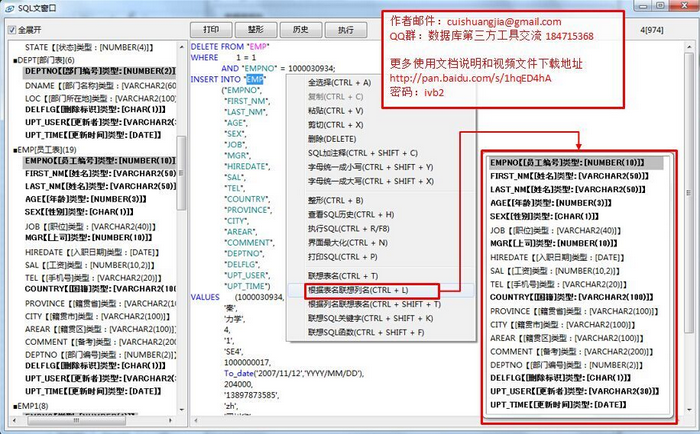
Task: Pick EMPNO in column suggestion popup
Action: (576, 163)
